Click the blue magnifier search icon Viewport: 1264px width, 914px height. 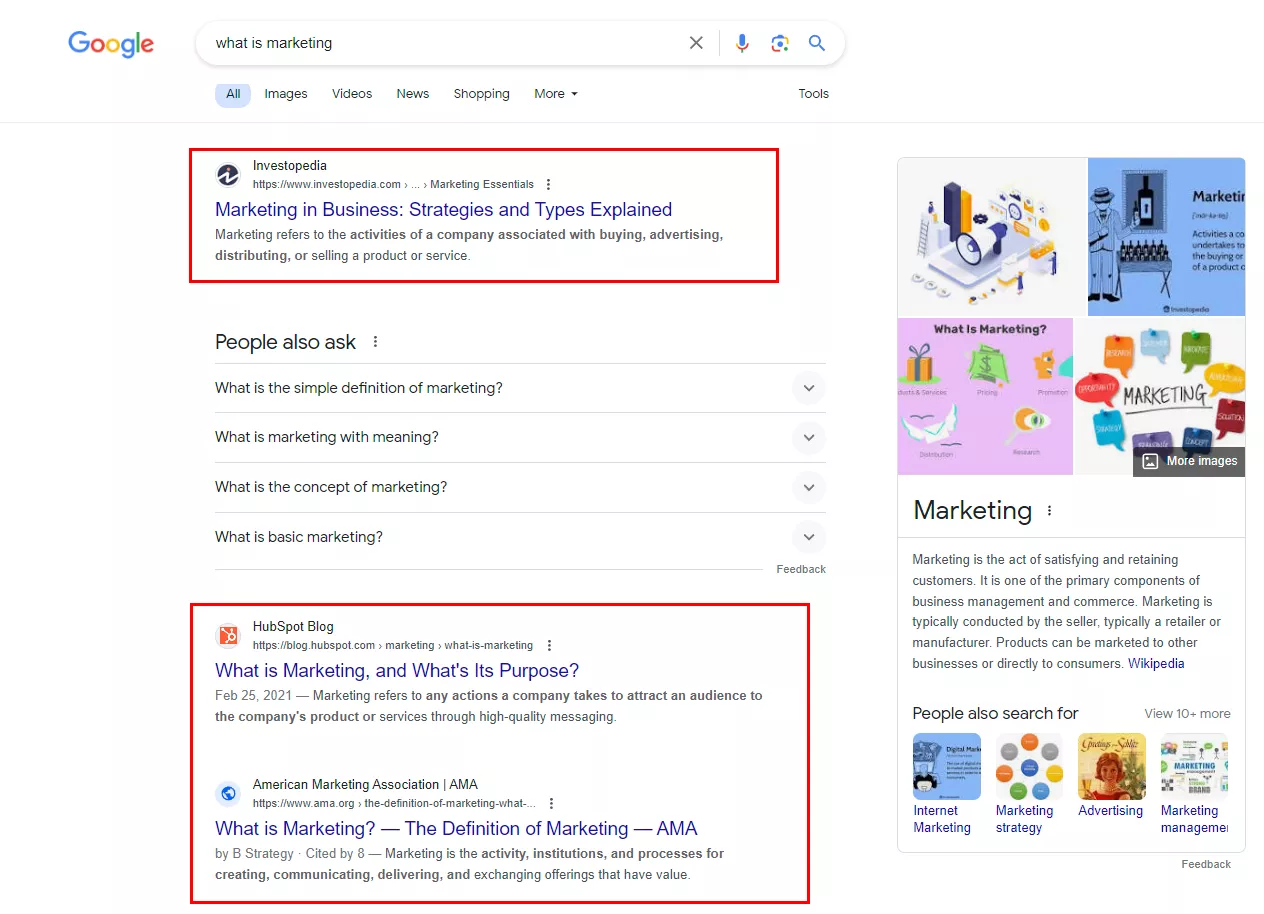point(817,43)
